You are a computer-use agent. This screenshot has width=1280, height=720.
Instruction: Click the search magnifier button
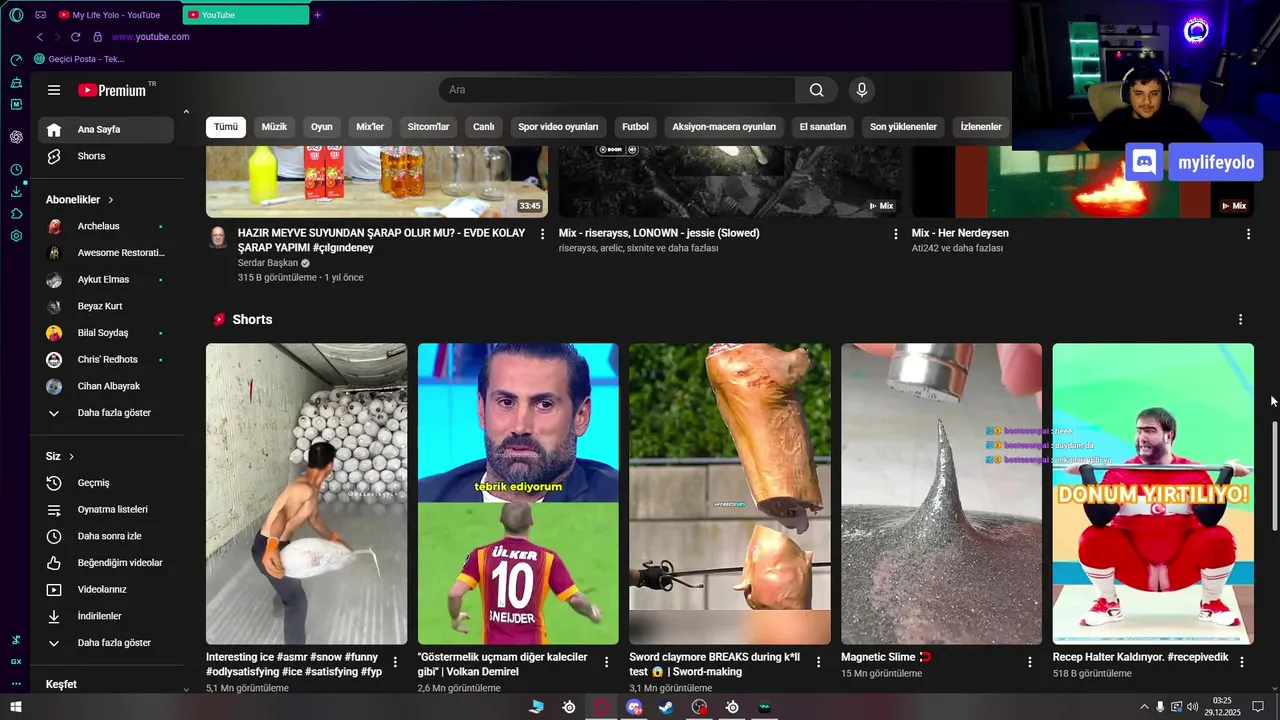point(817,90)
